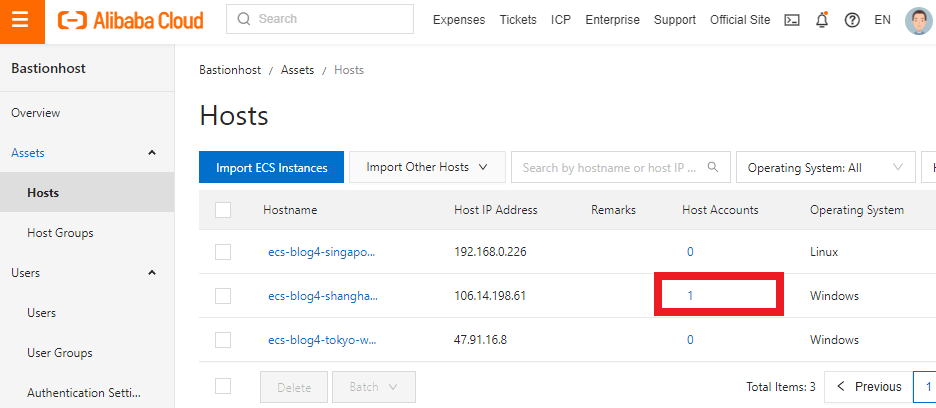Image resolution: width=936 pixels, height=408 pixels.
Task: Click the Host IP Address column header
Action: click(496, 210)
